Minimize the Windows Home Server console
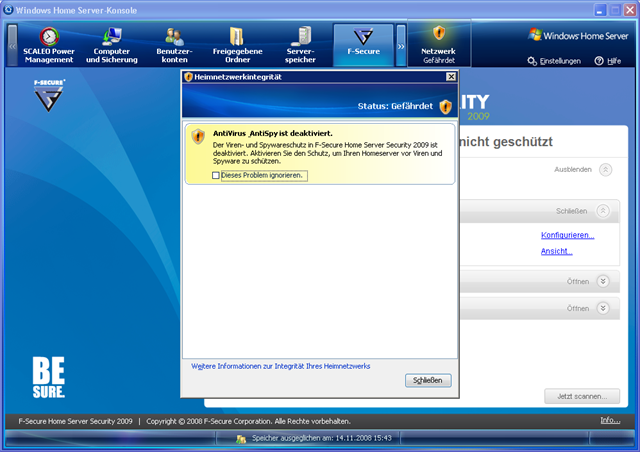This screenshot has height=452, width=640. coord(600,10)
